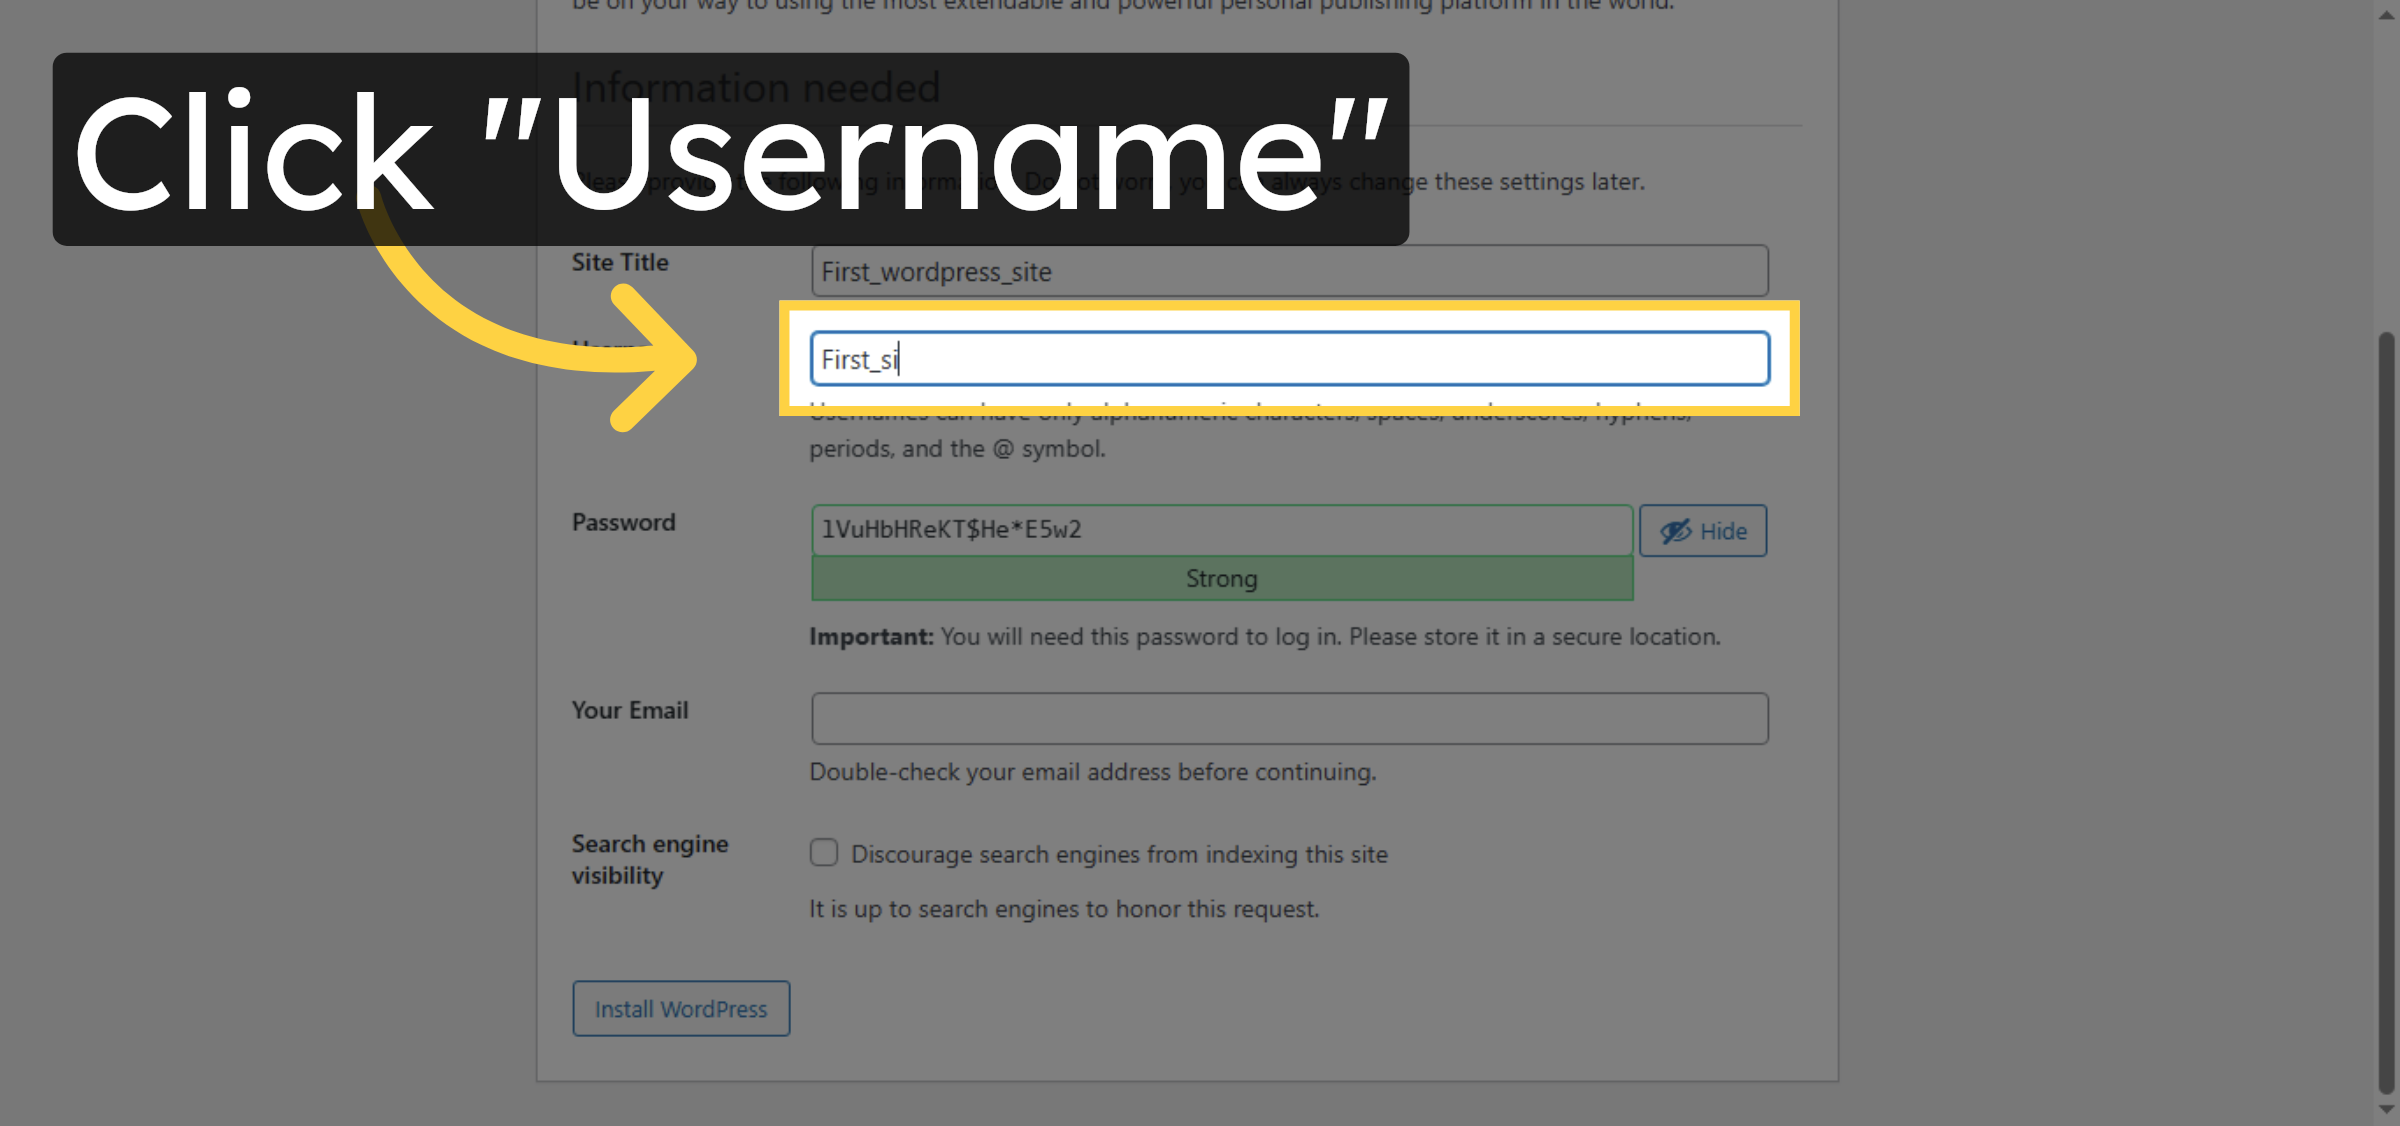This screenshot has height=1126, width=2400.
Task: Click the green Strong password strength bar
Action: [x=1220, y=578]
